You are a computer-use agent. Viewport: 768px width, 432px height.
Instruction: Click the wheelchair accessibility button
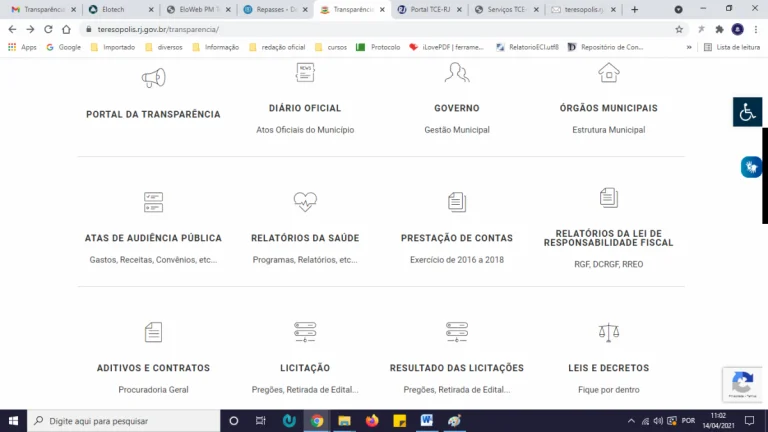747,112
